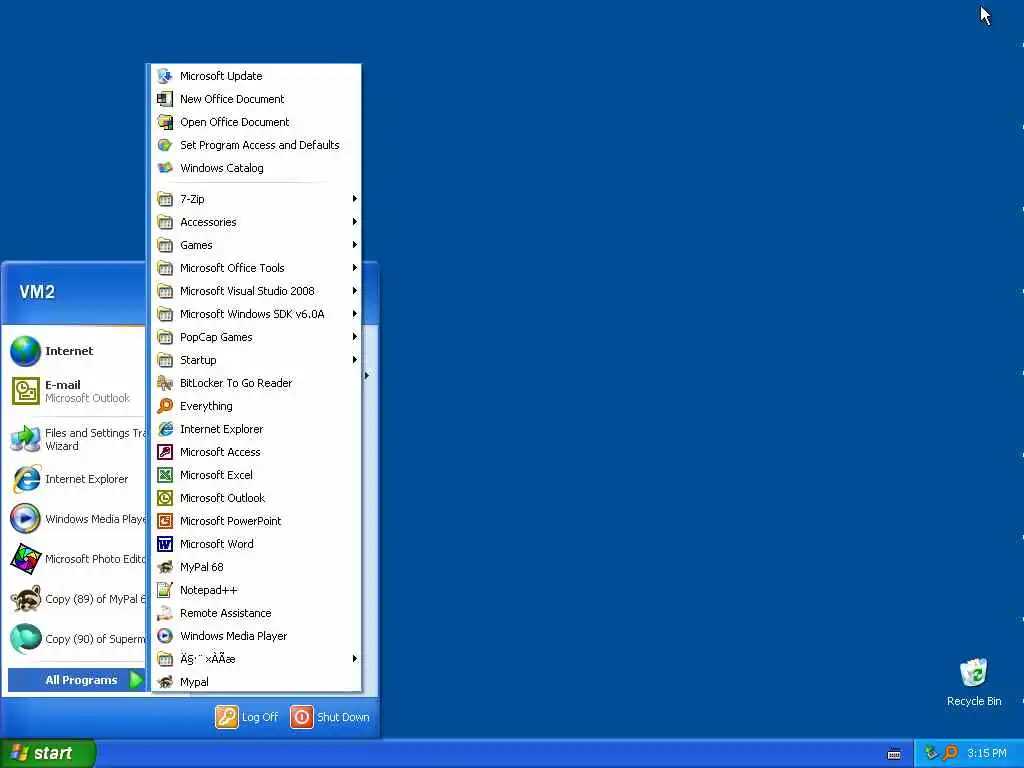Expand Microsoft Windows SDK v6.0A arrow
This screenshot has width=1024, height=768.
point(355,313)
